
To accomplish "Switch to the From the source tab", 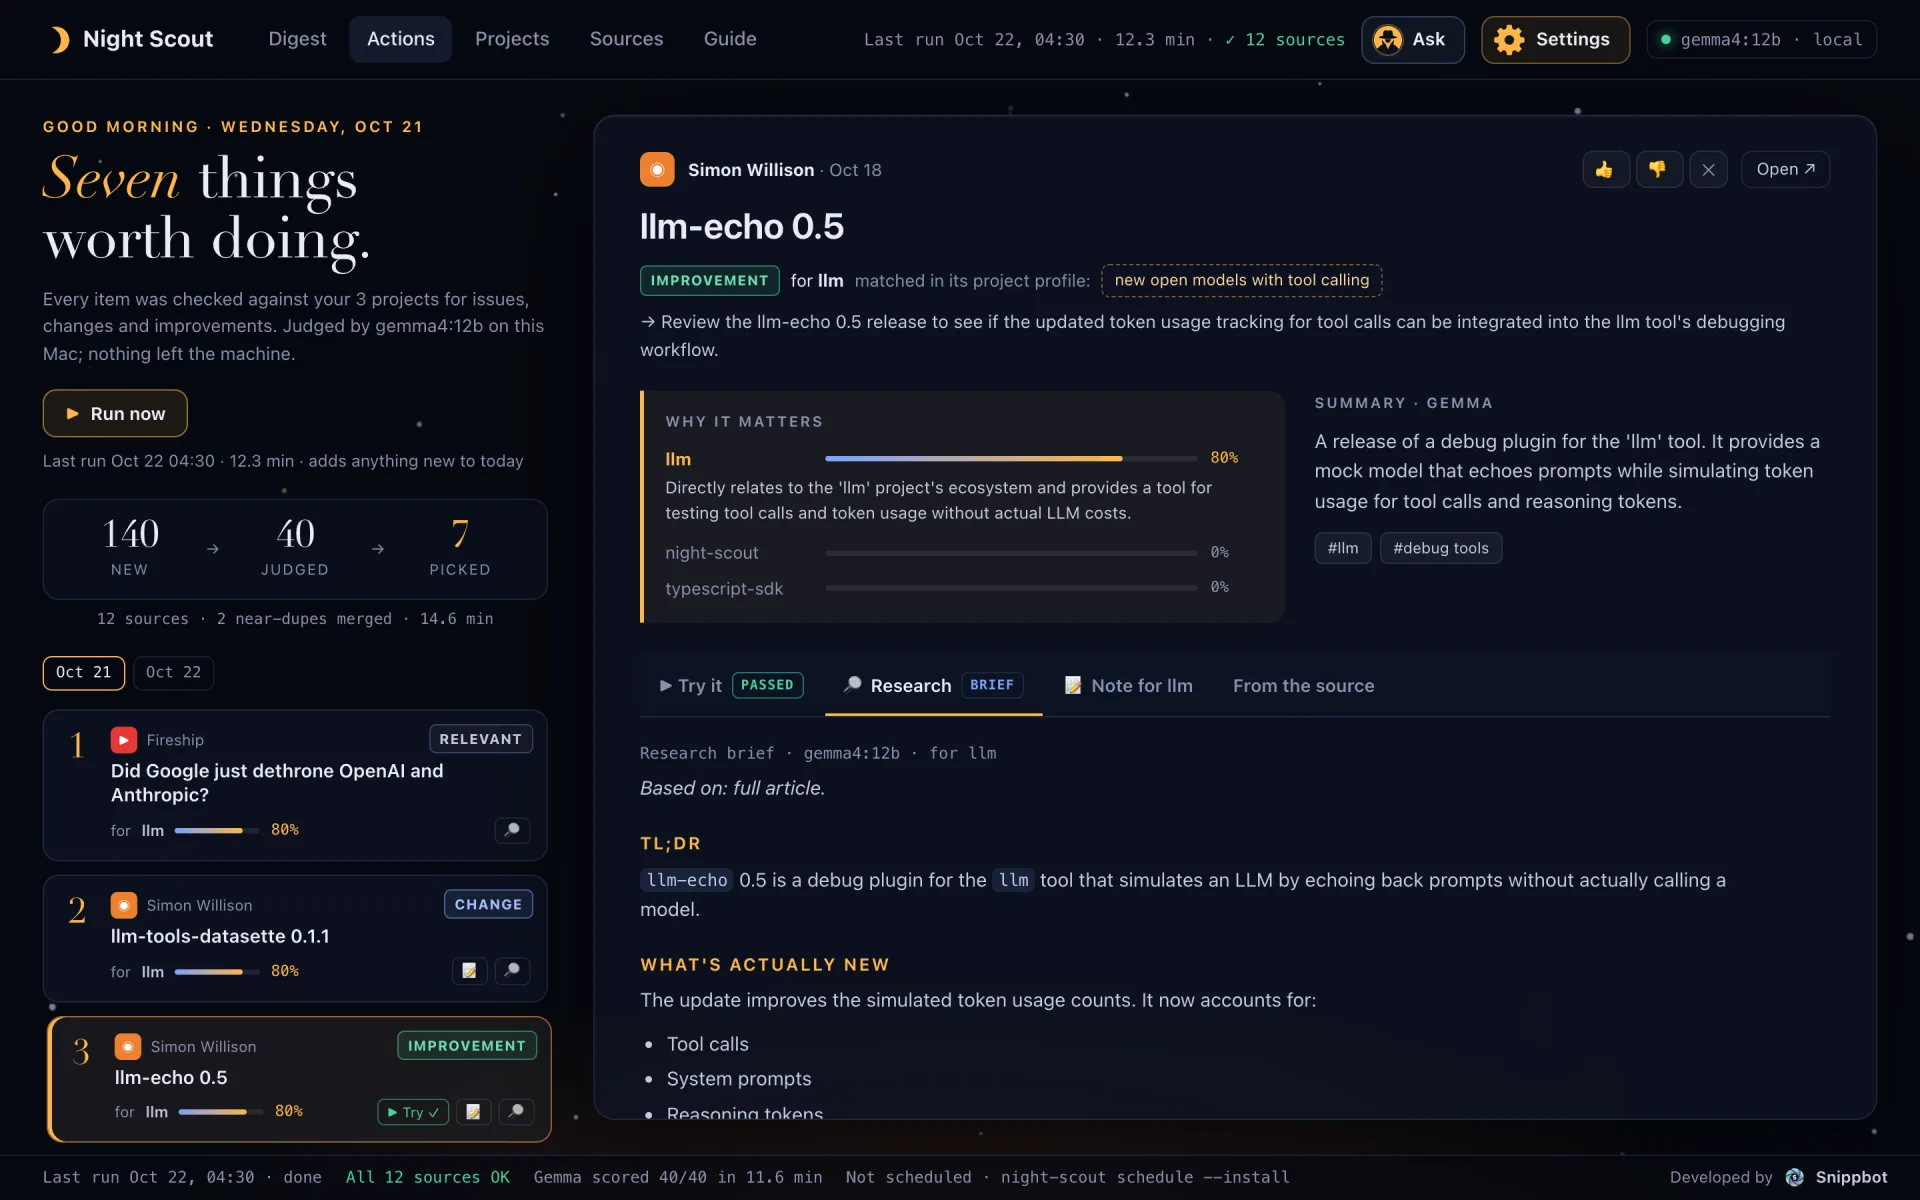I will coord(1303,686).
